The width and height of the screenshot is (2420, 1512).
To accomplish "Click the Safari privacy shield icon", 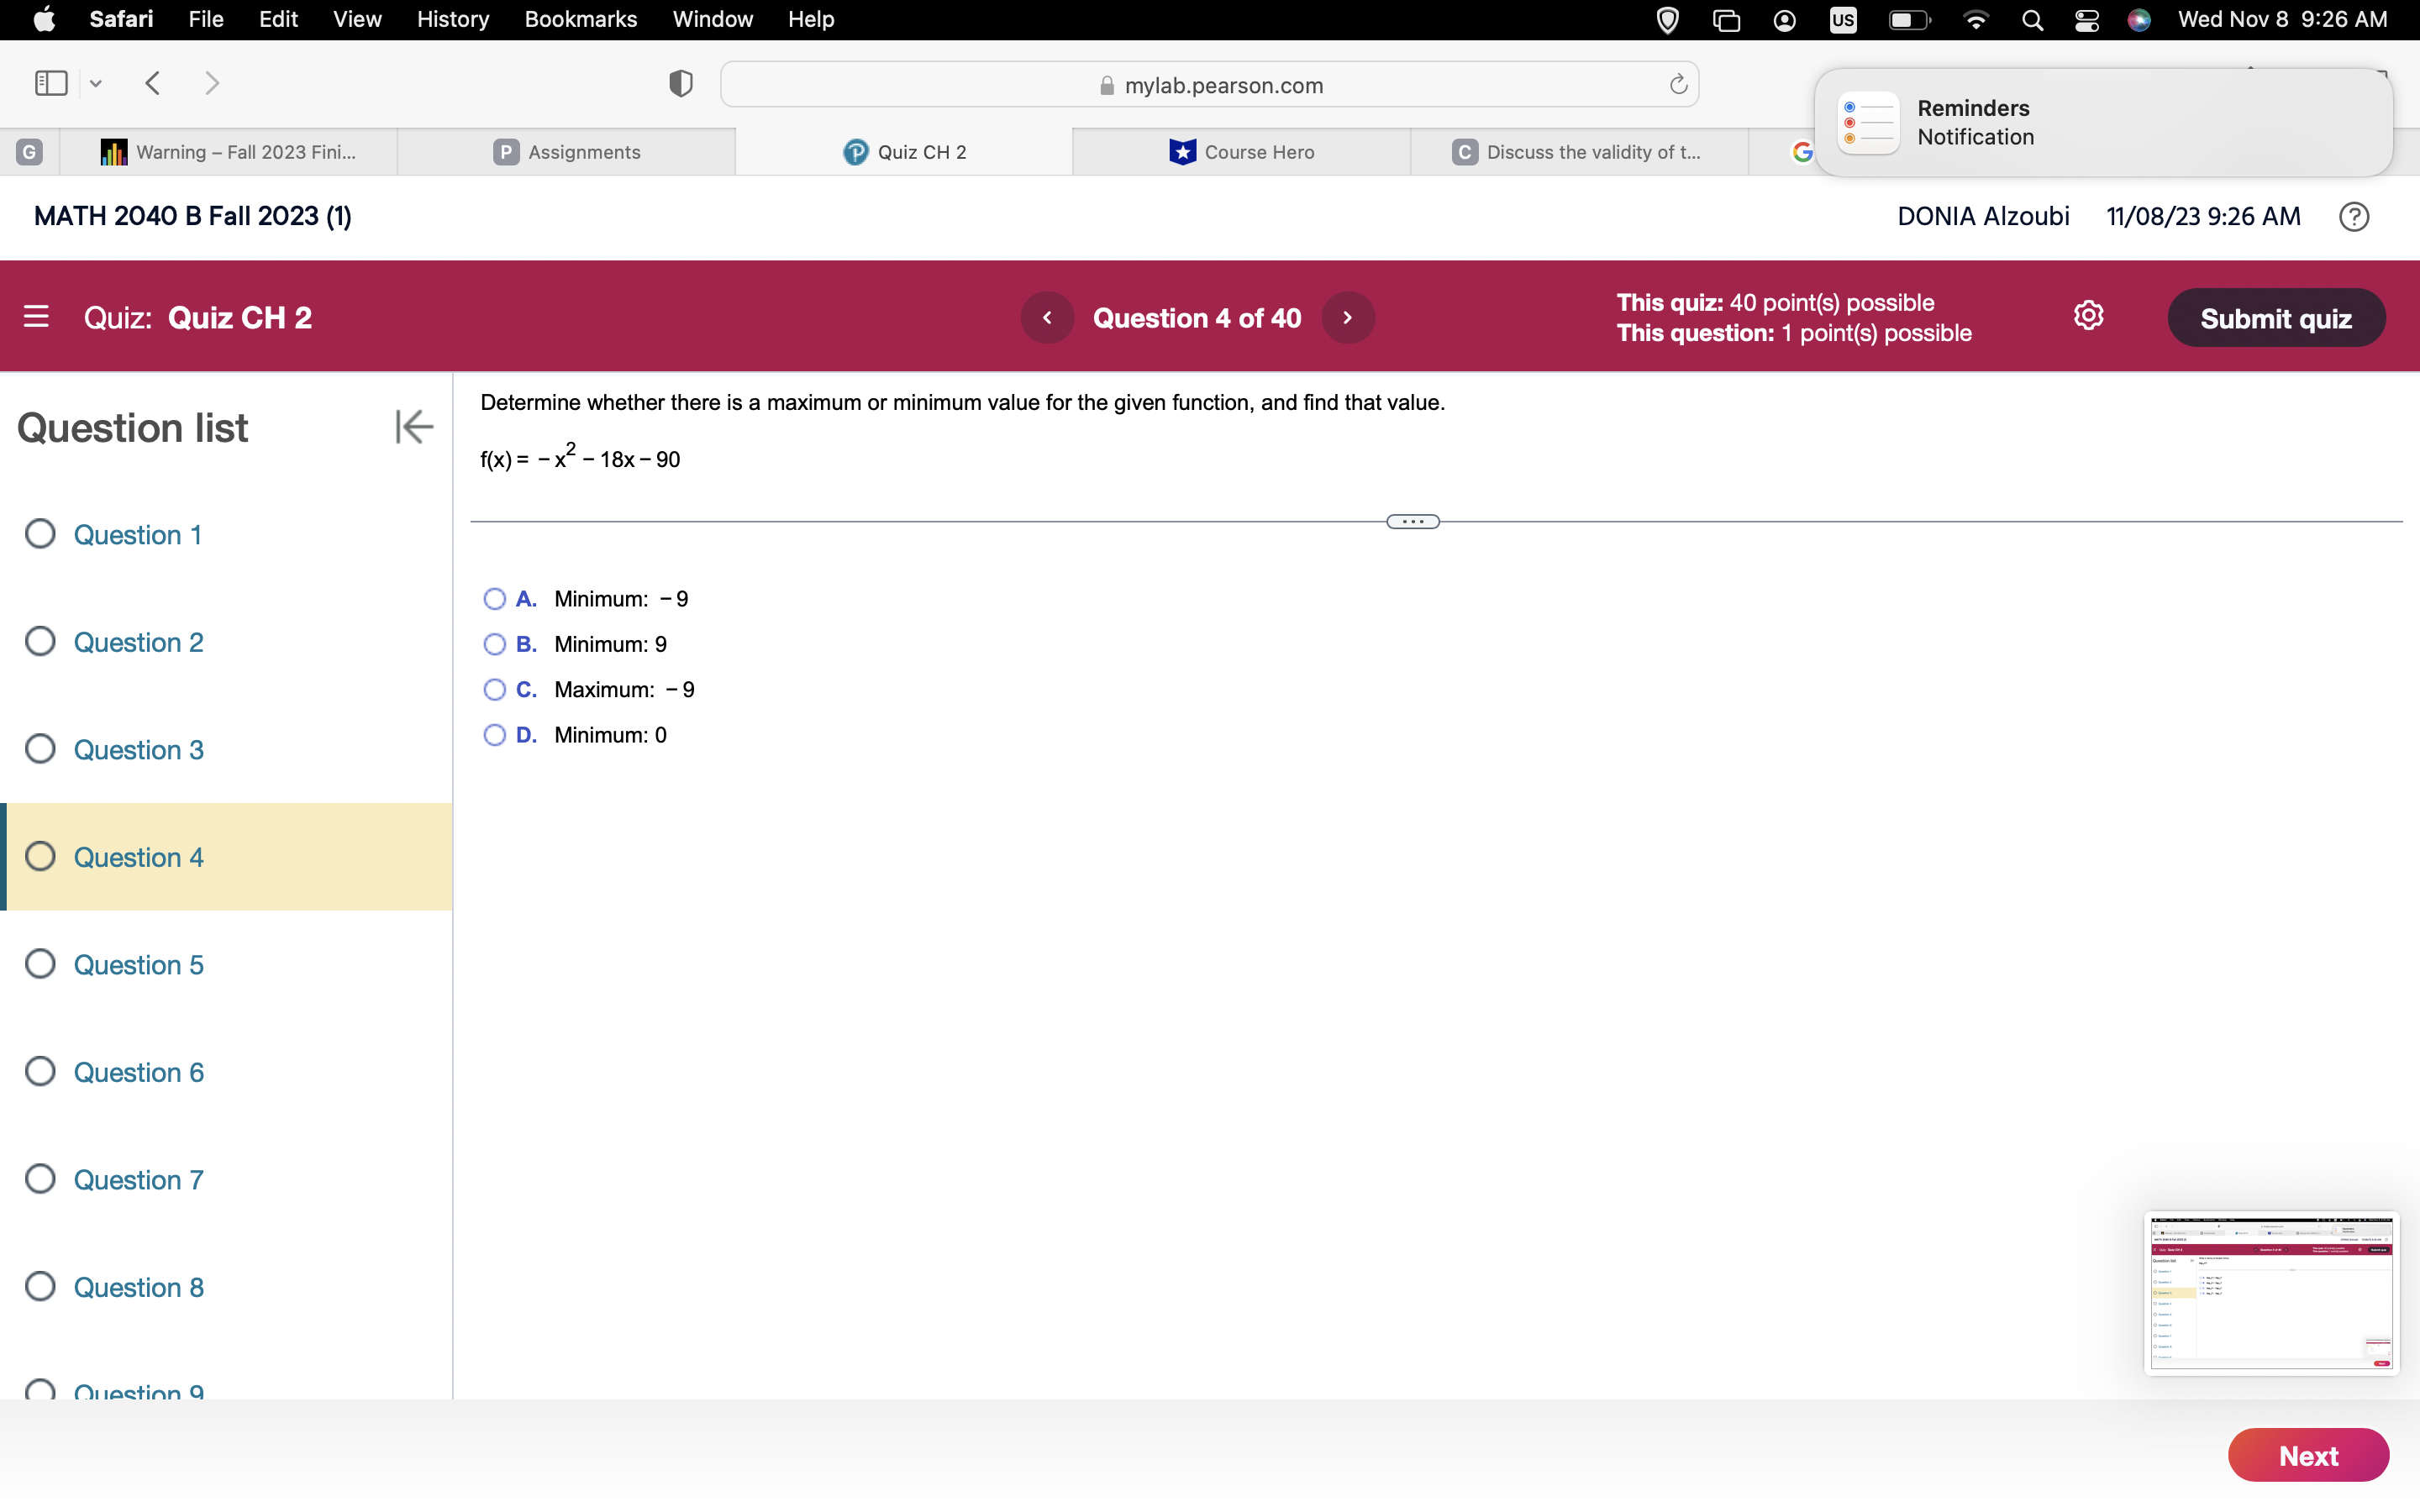I will click(x=679, y=83).
